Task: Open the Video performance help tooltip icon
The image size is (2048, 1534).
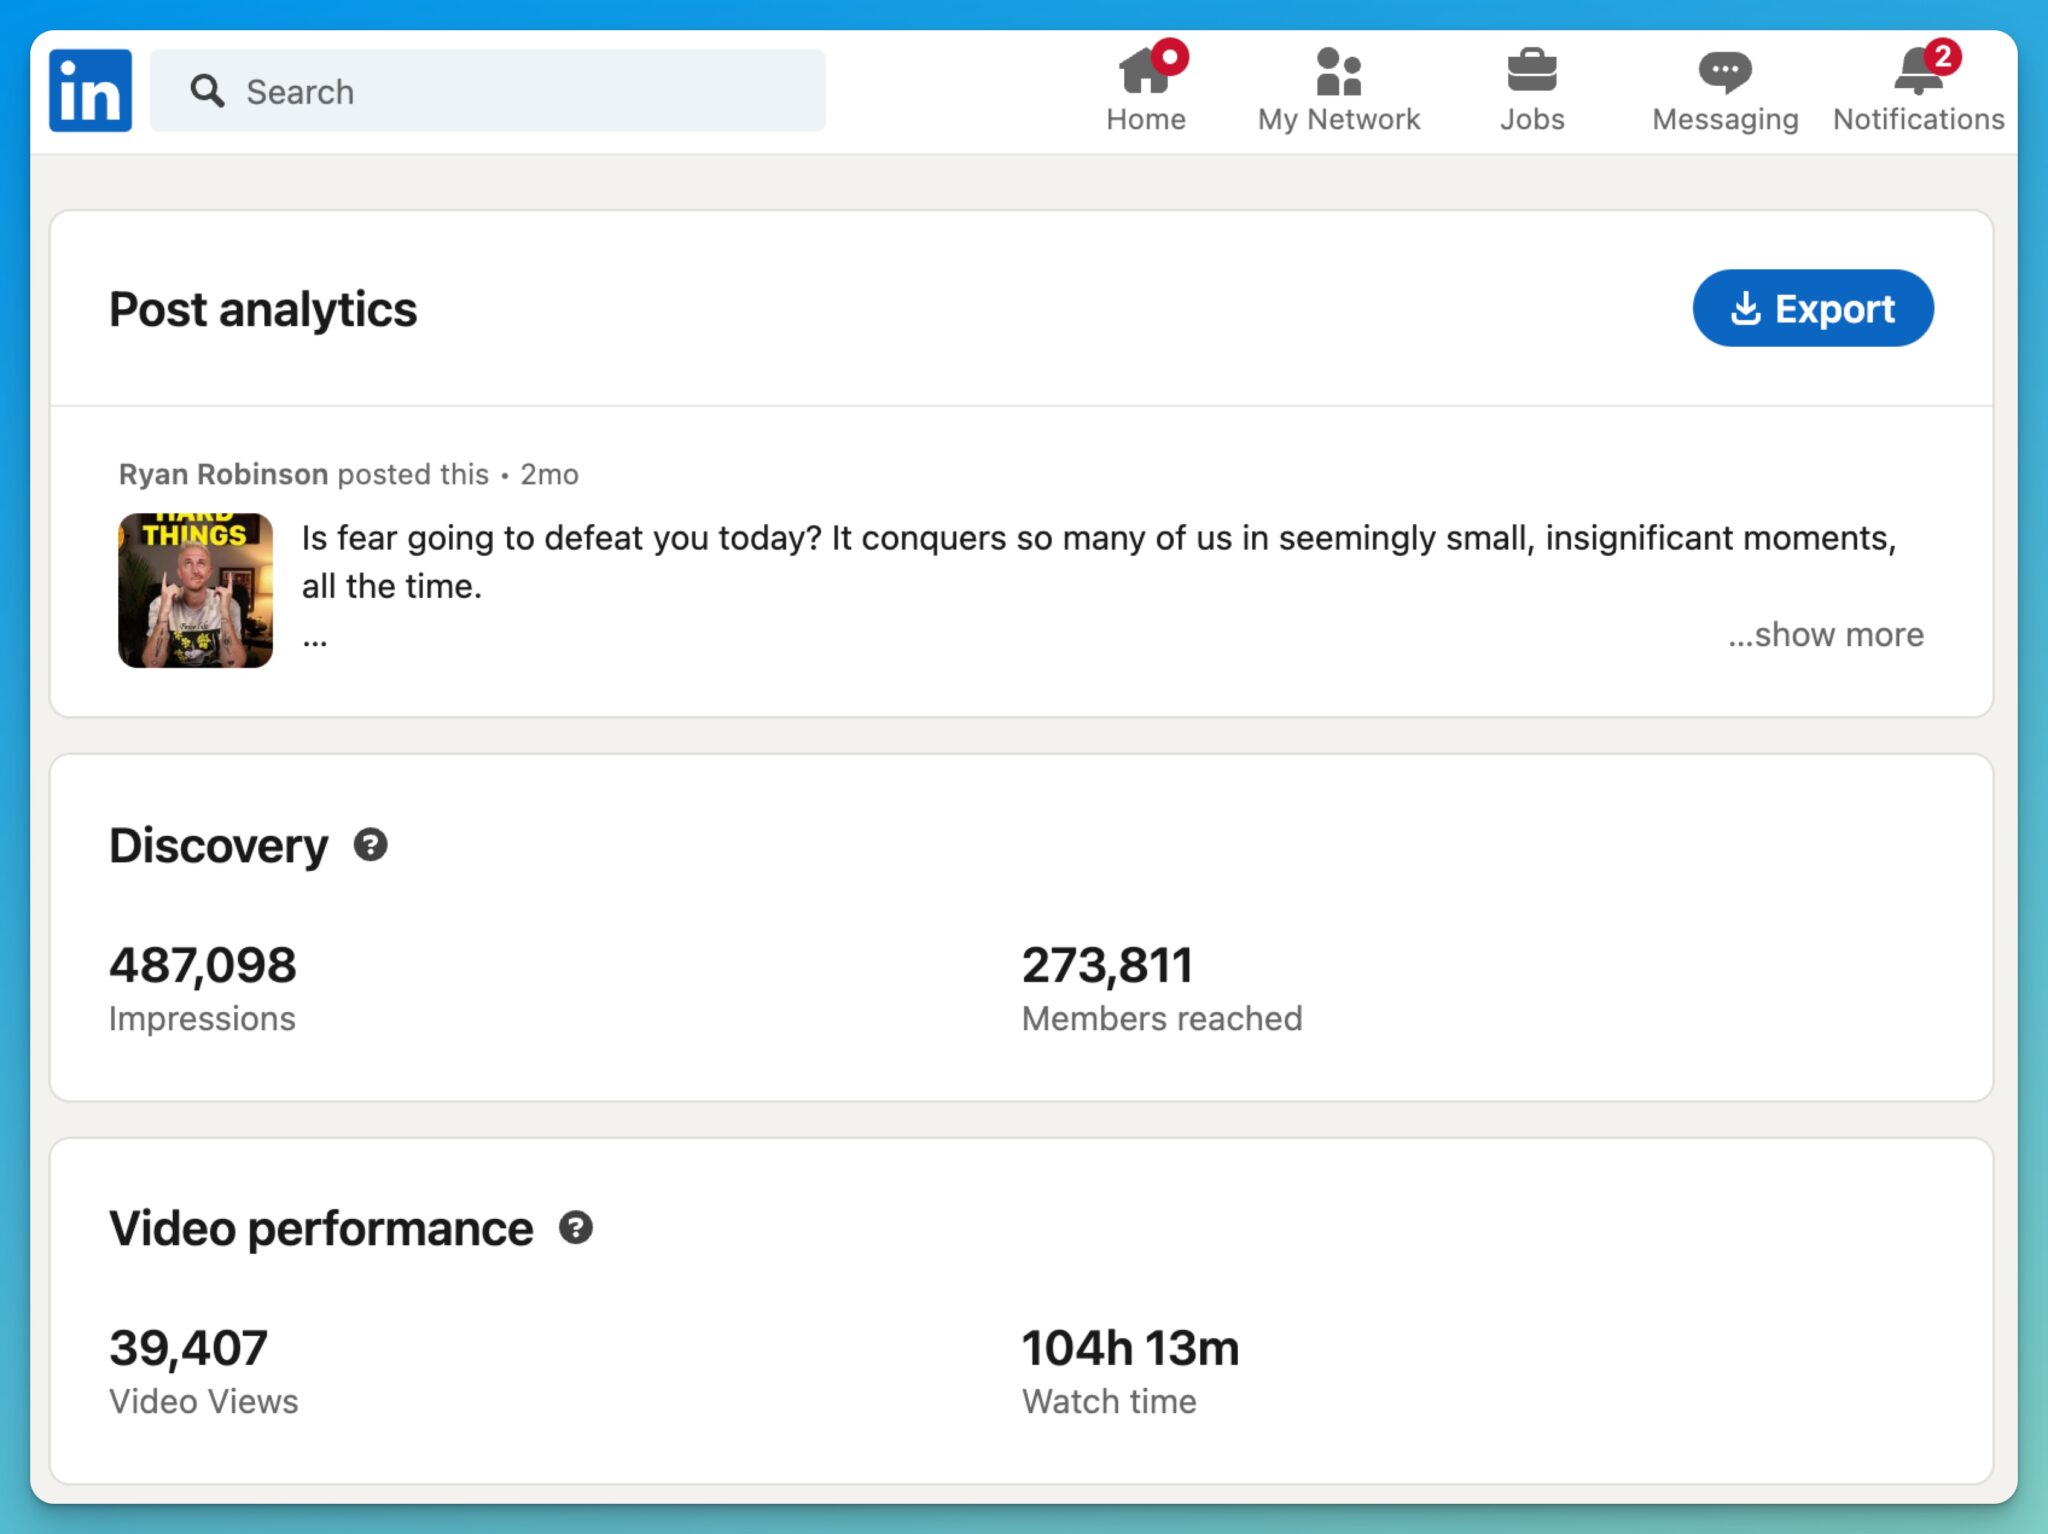Action: (577, 1228)
